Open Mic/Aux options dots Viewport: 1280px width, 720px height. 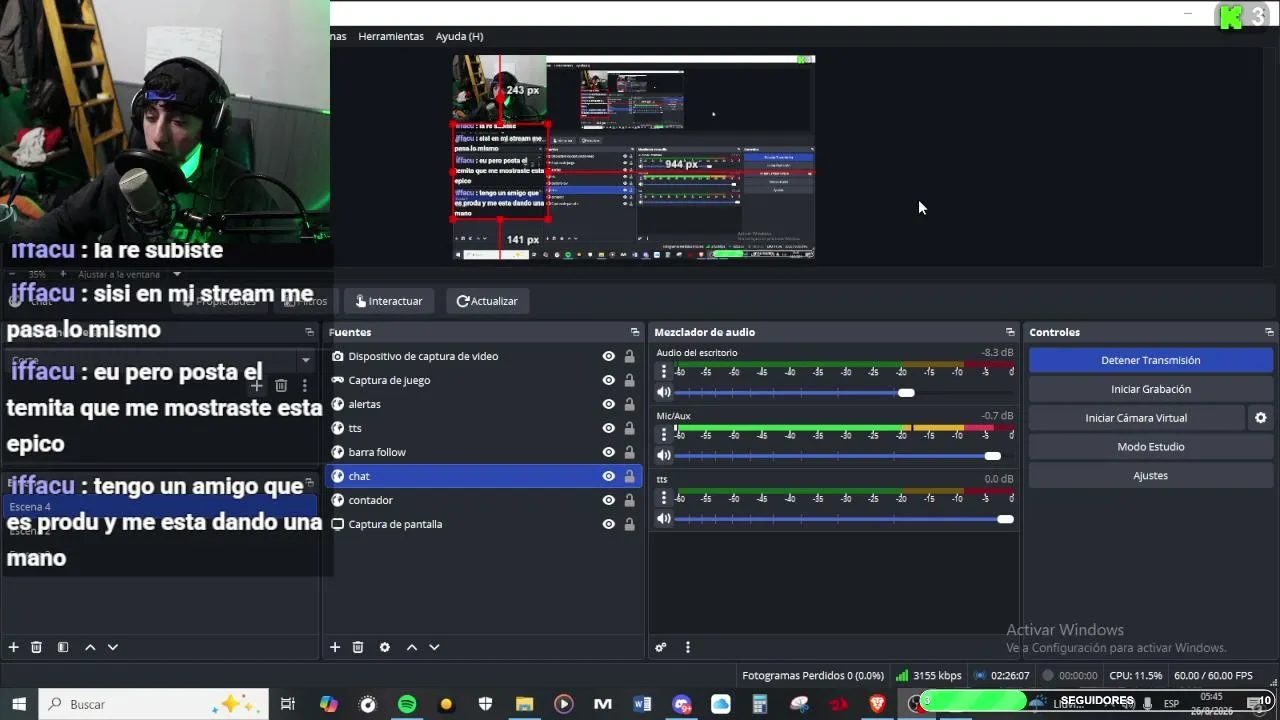coord(663,434)
